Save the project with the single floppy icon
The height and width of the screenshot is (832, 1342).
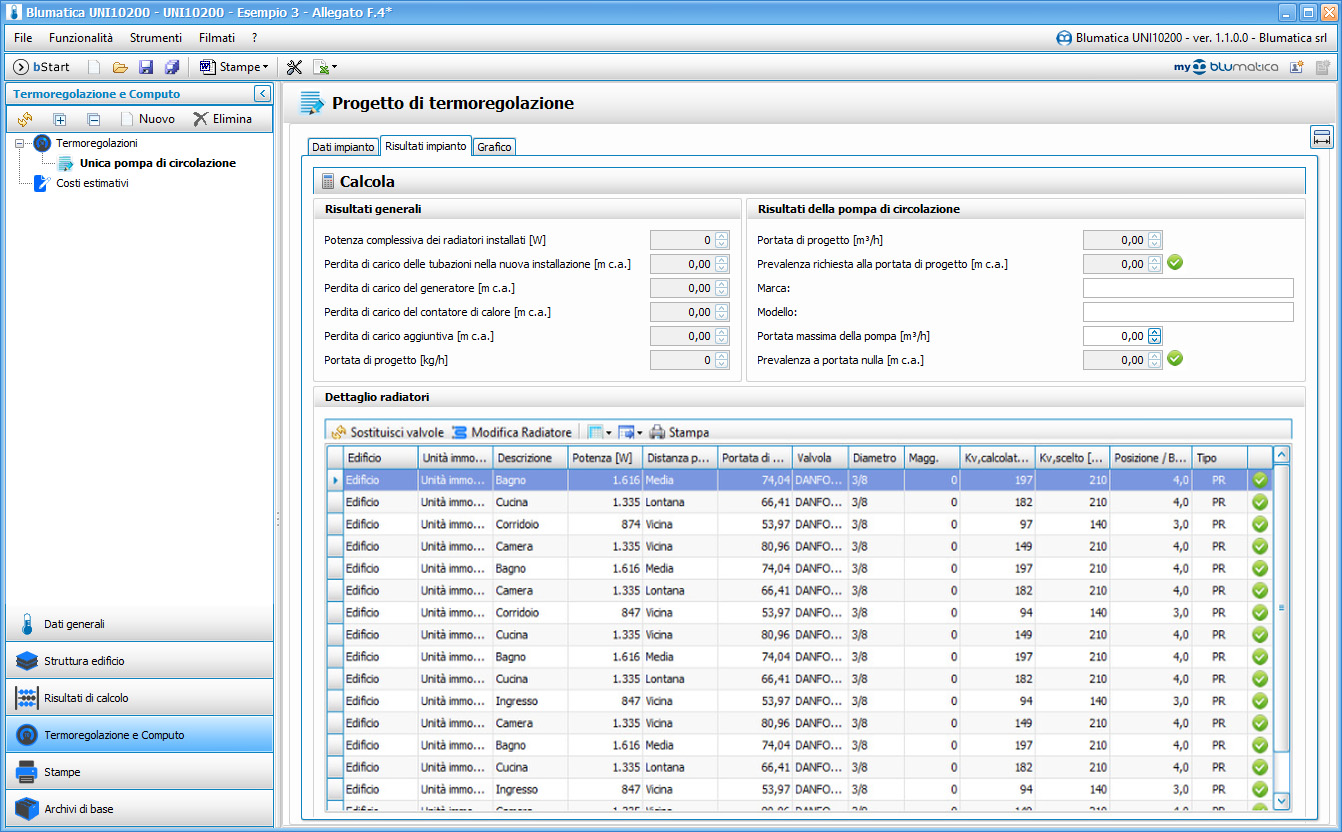[x=146, y=67]
